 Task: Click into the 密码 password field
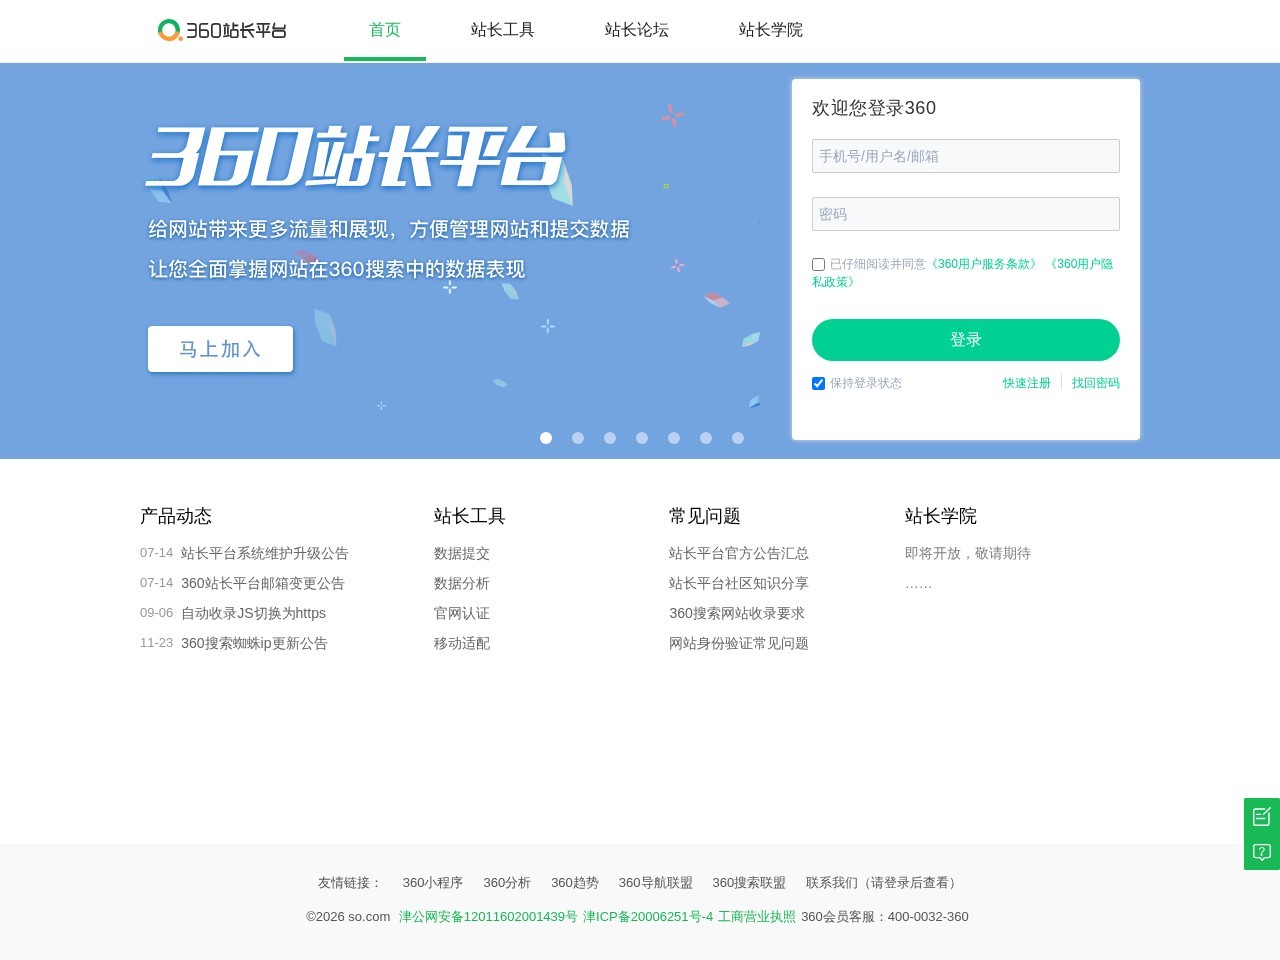965,214
